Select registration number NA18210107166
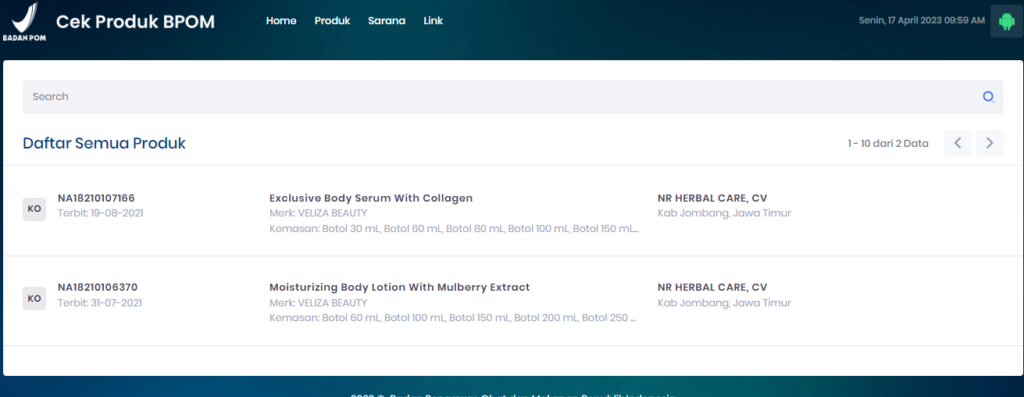 click(97, 198)
